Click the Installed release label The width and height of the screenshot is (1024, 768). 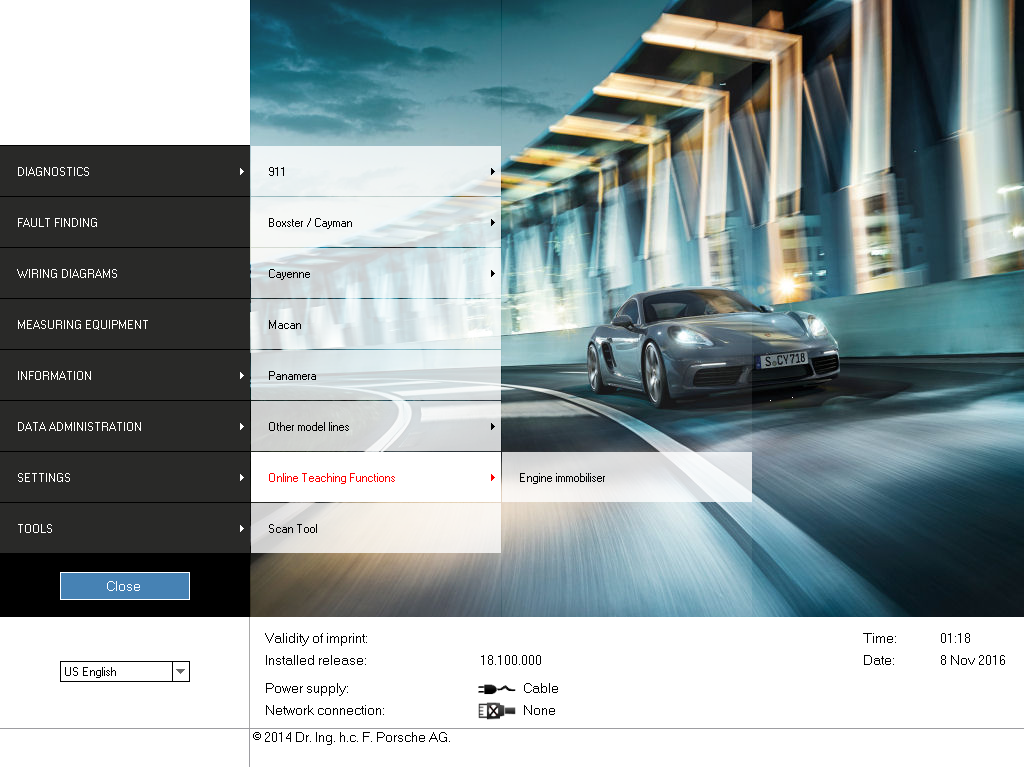tap(315, 660)
